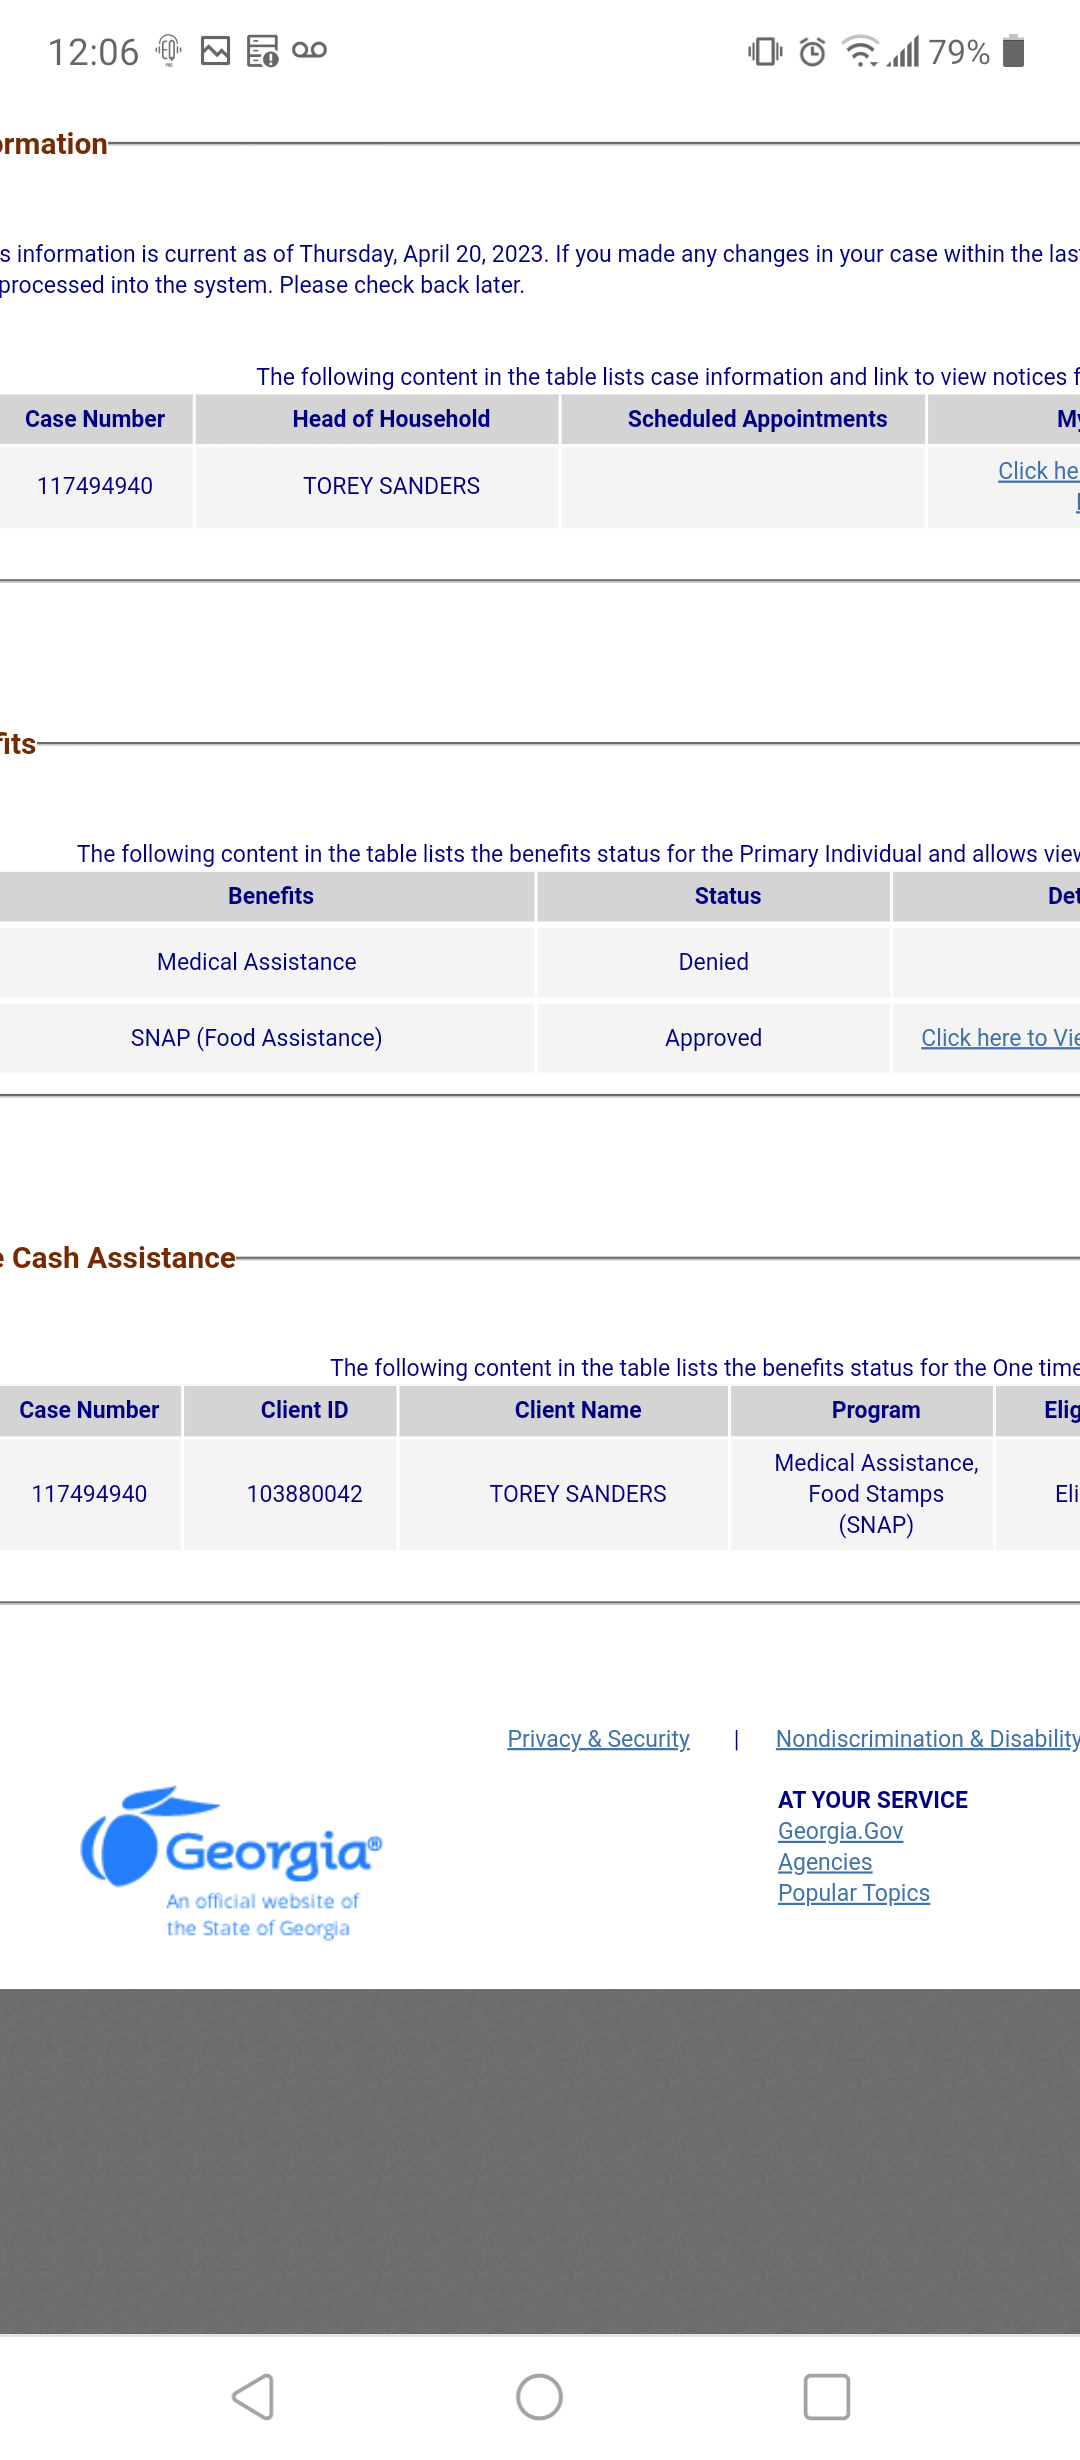Viewport: 1080px width, 2460px height.
Task: Click the 'Click here' notices link for the case
Action: tap(1038, 471)
